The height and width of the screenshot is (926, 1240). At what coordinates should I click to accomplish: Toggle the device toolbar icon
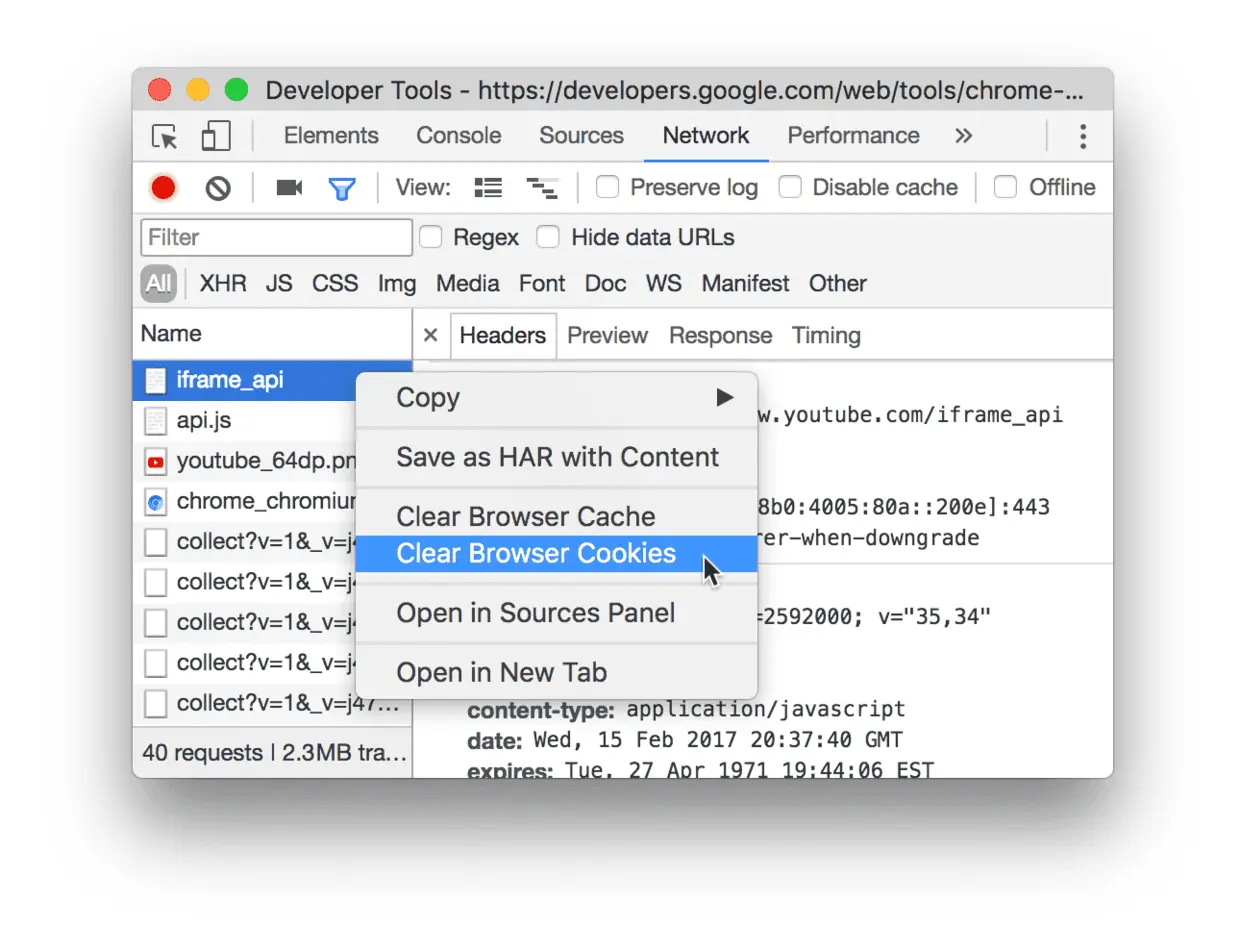(215, 136)
